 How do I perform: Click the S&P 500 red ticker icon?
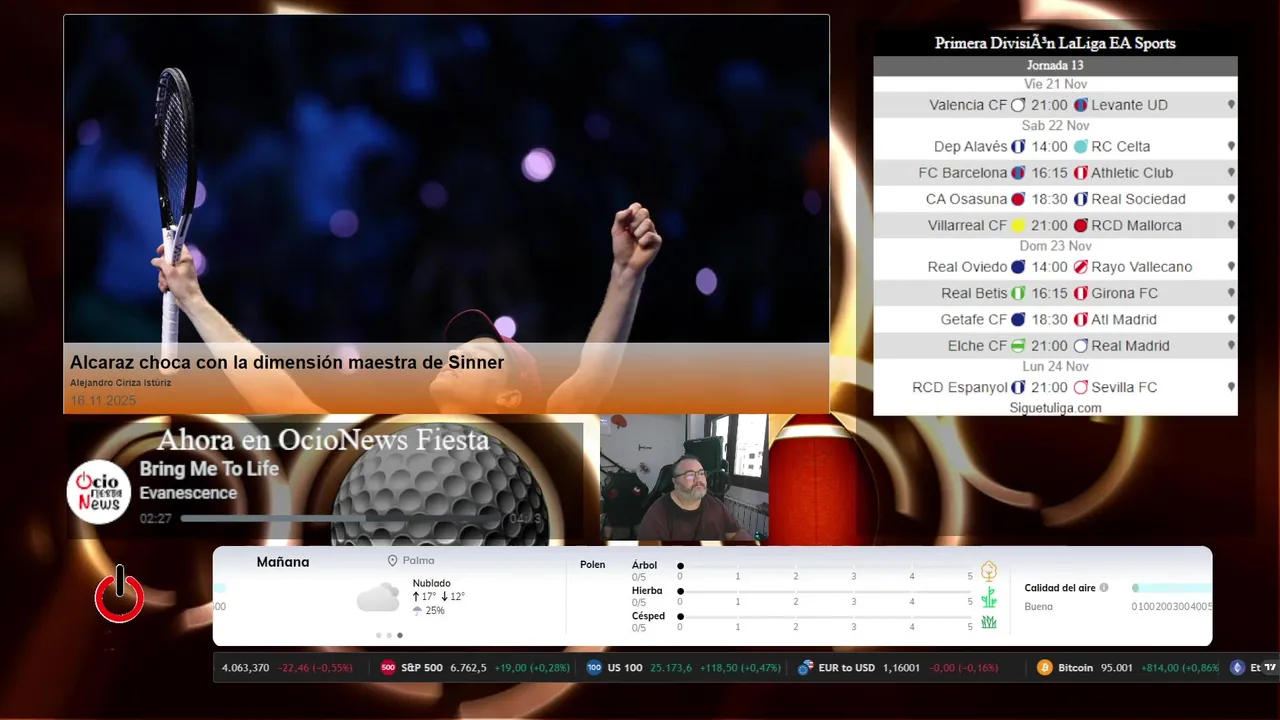(x=388, y=668)
